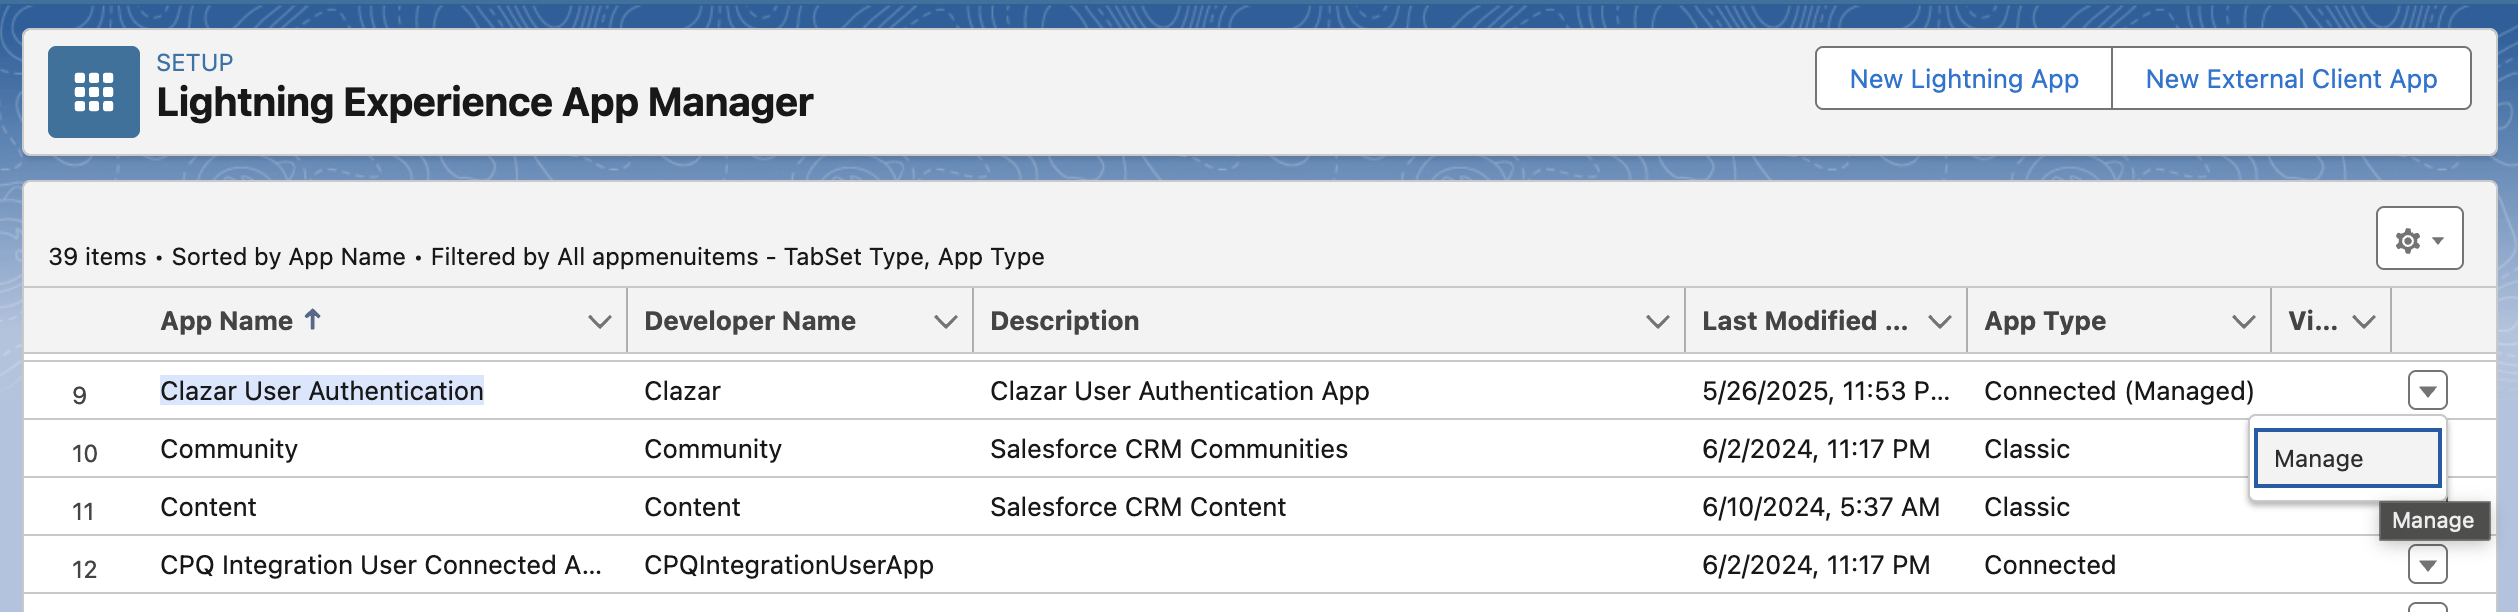Expand the App Name column menu
This screenshot has width=2518, height=612.
599,321
